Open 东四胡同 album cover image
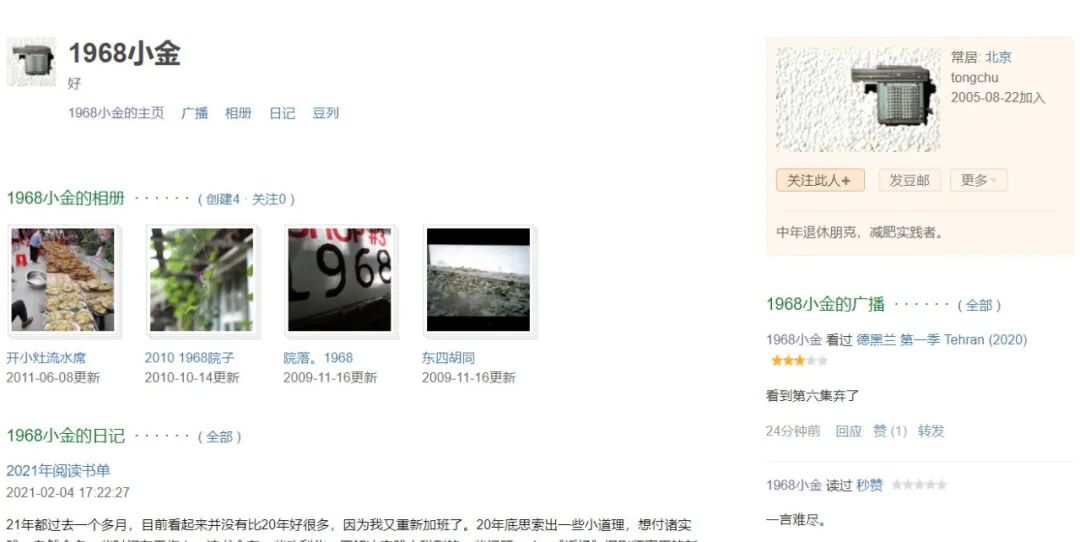Screen dimensions: 1080x542 coord(479,280)
